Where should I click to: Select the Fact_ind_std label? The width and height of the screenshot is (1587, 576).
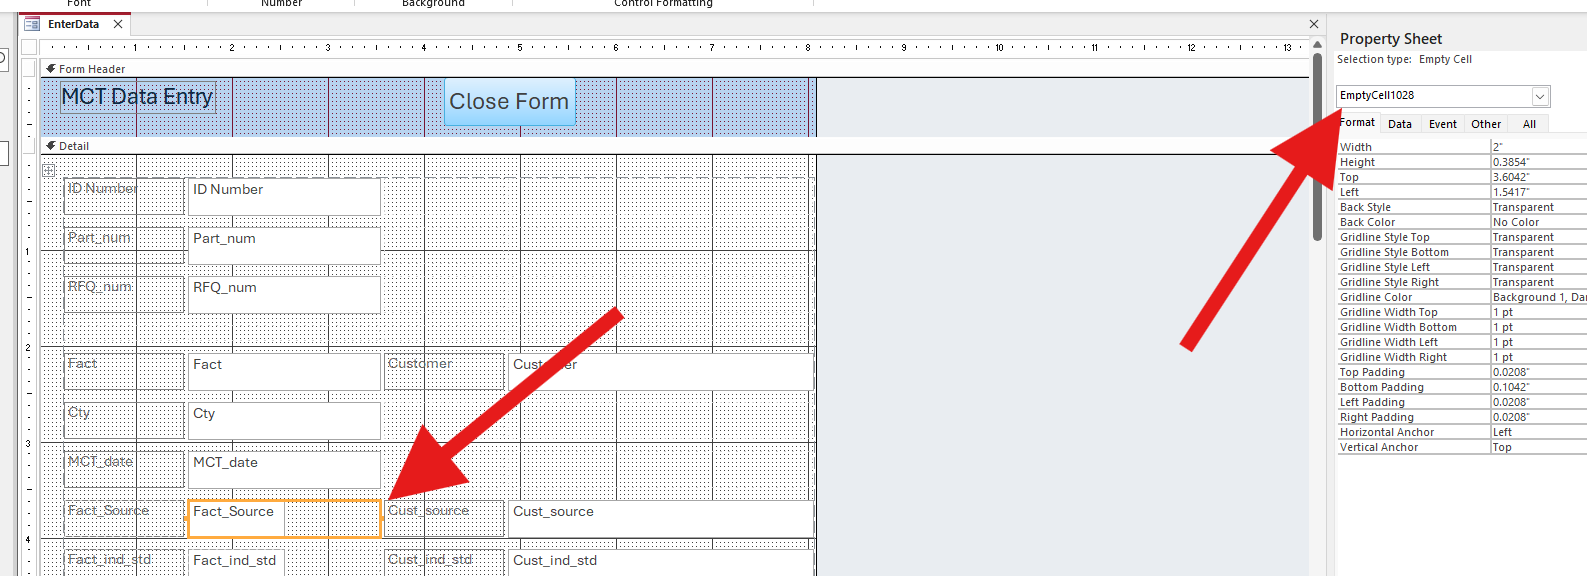click(x=124, y=562)
